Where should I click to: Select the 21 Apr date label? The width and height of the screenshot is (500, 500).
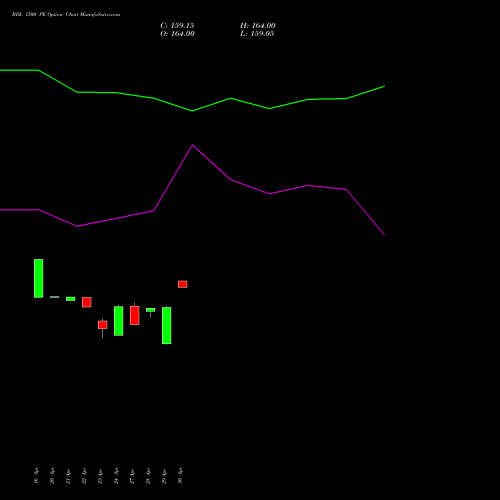[x=68, y=476]
